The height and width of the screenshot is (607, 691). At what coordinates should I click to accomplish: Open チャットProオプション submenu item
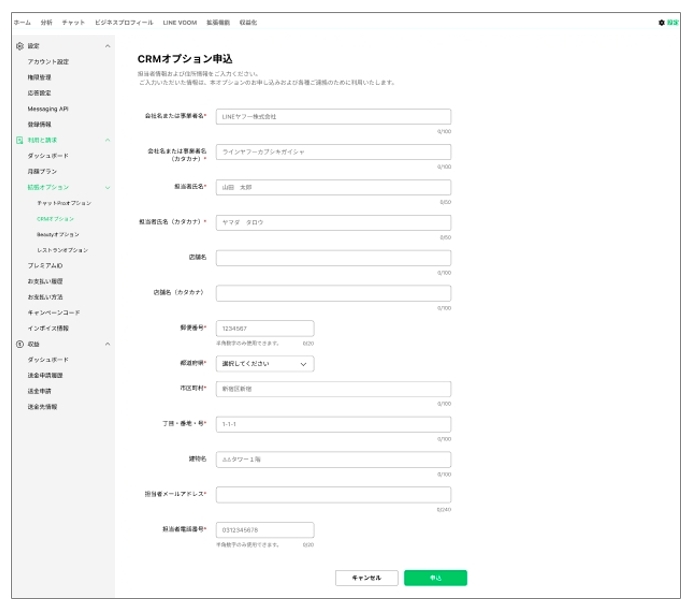(x=64, y=203)
